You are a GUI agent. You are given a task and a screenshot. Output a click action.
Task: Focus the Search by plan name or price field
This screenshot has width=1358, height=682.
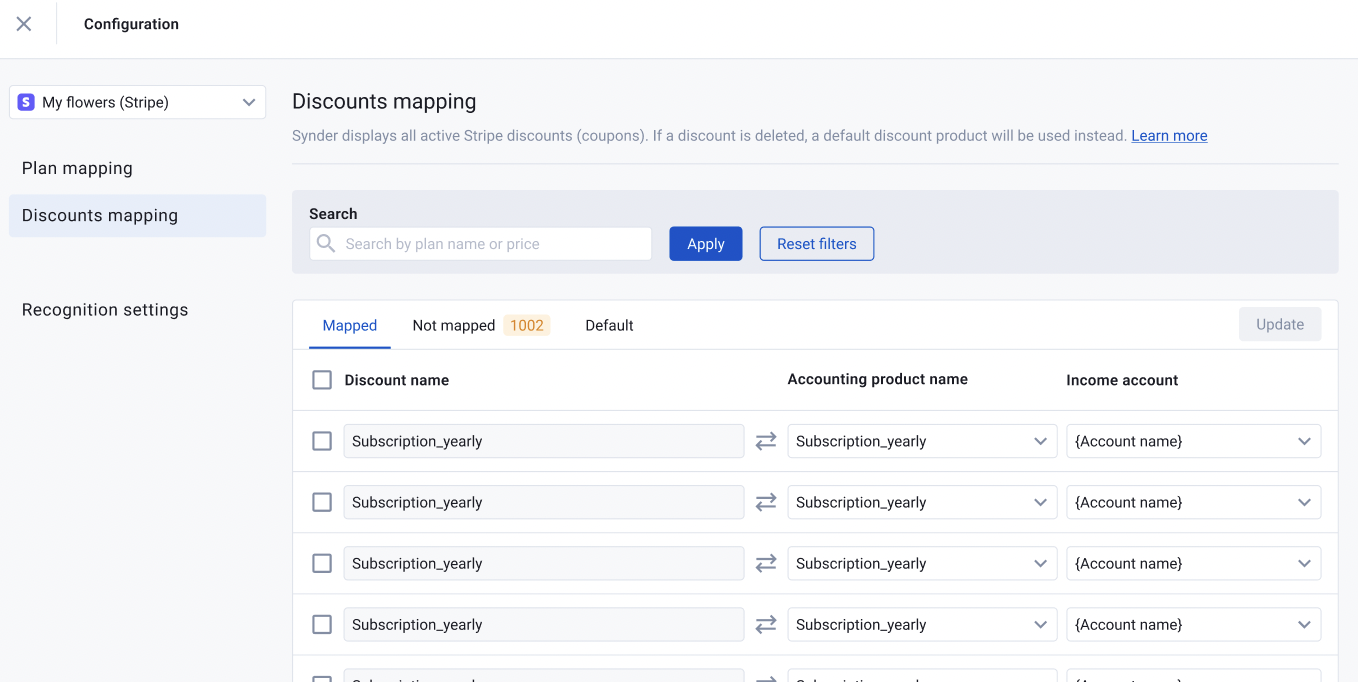click(481, 244)
